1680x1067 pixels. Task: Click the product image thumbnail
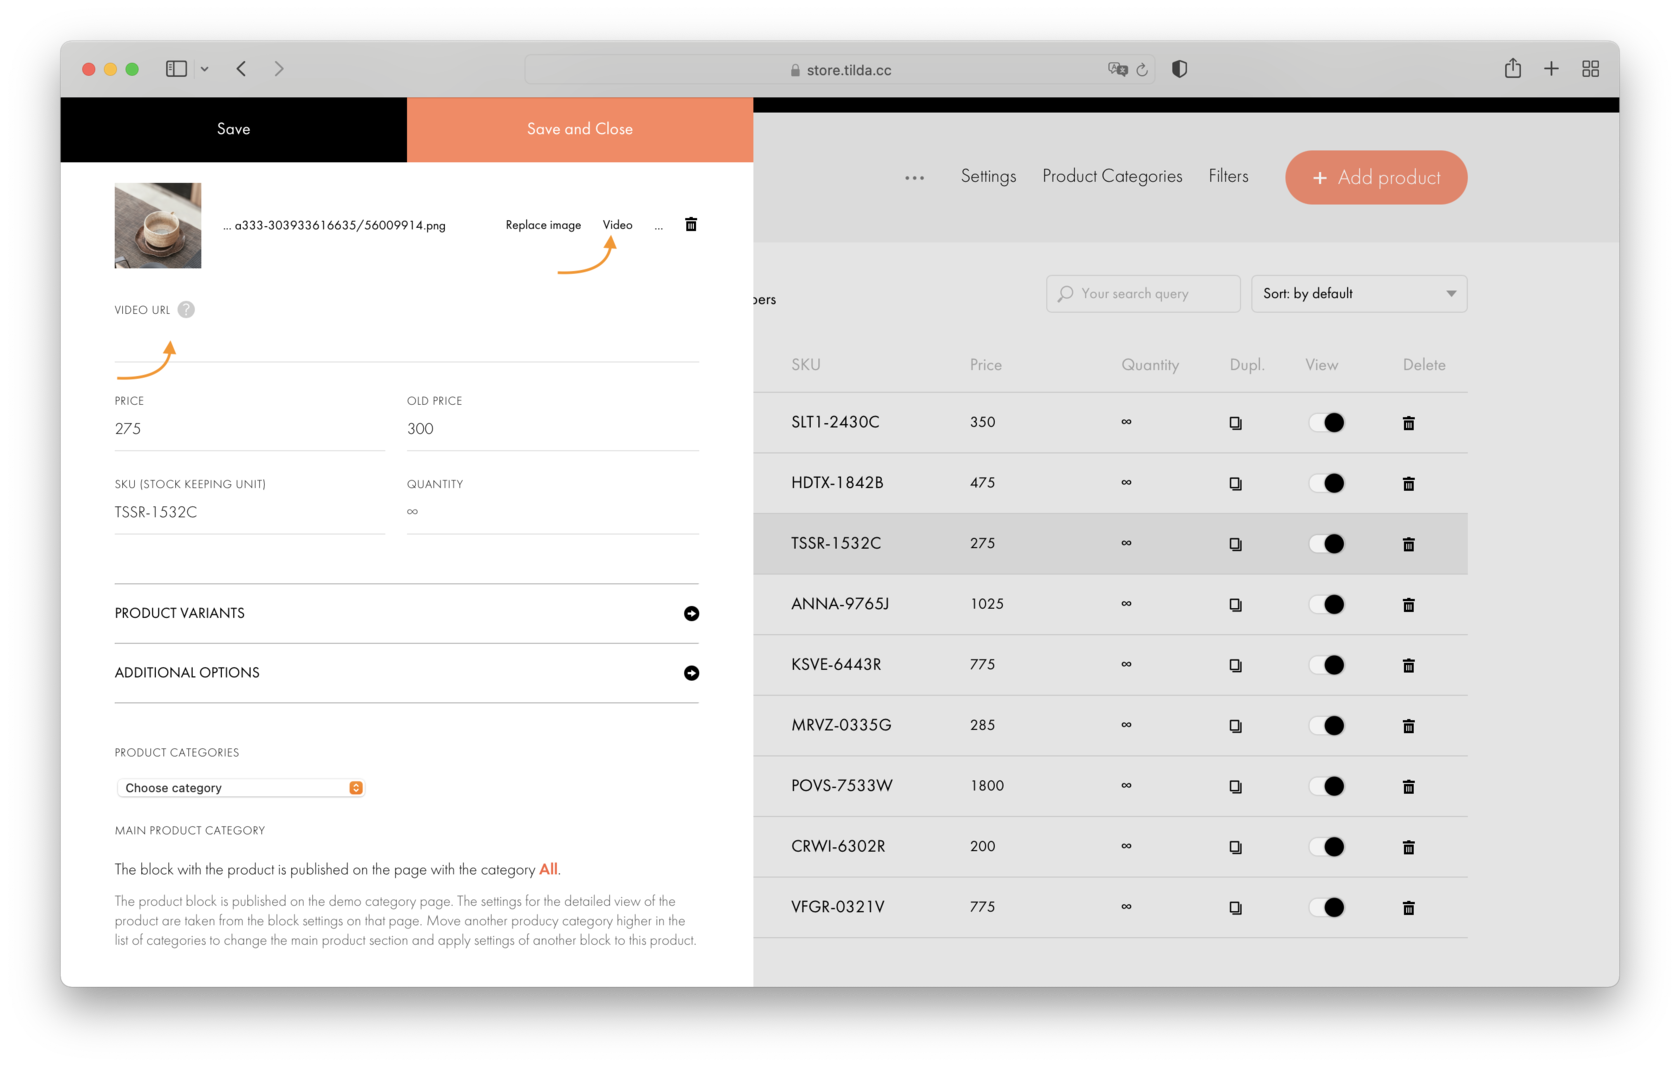coord(158,225)
